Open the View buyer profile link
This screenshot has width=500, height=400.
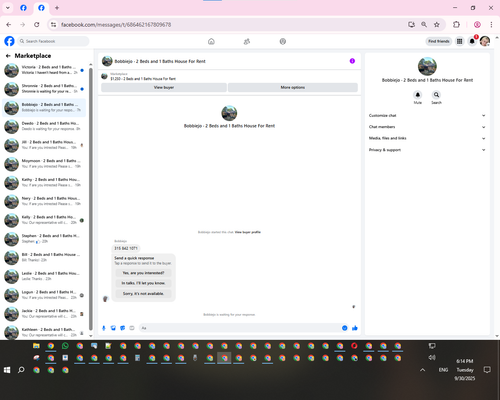coord(248,232)
